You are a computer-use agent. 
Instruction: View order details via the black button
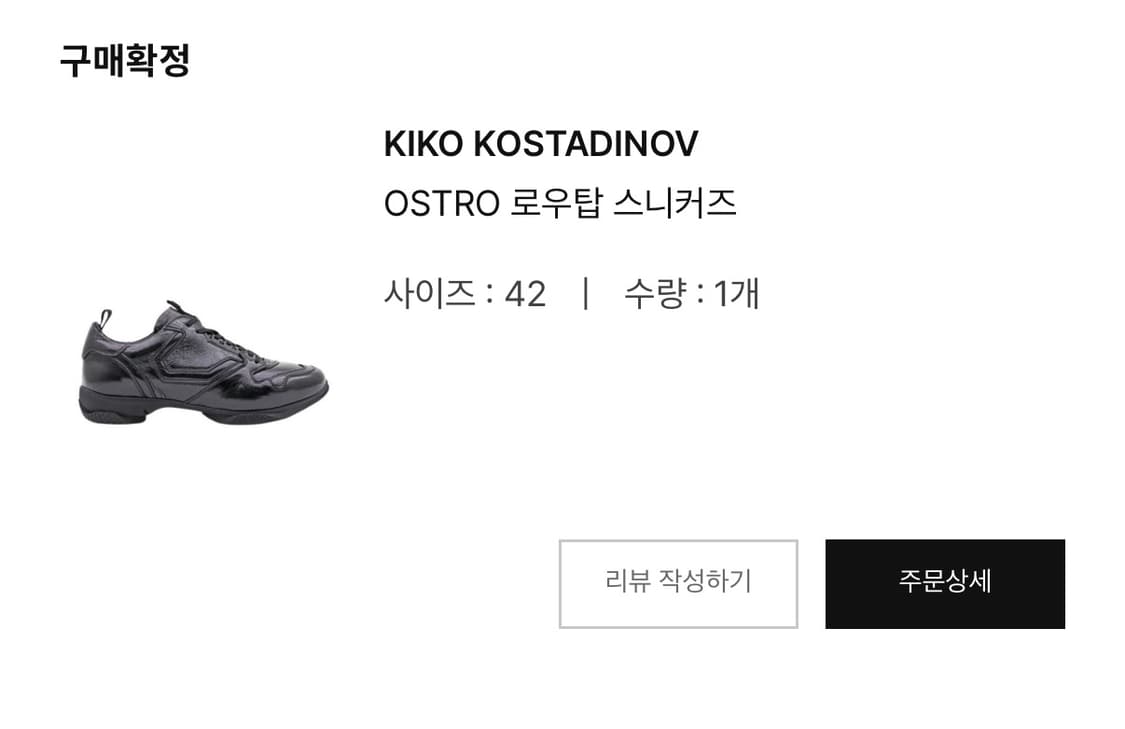coord(945,583)
